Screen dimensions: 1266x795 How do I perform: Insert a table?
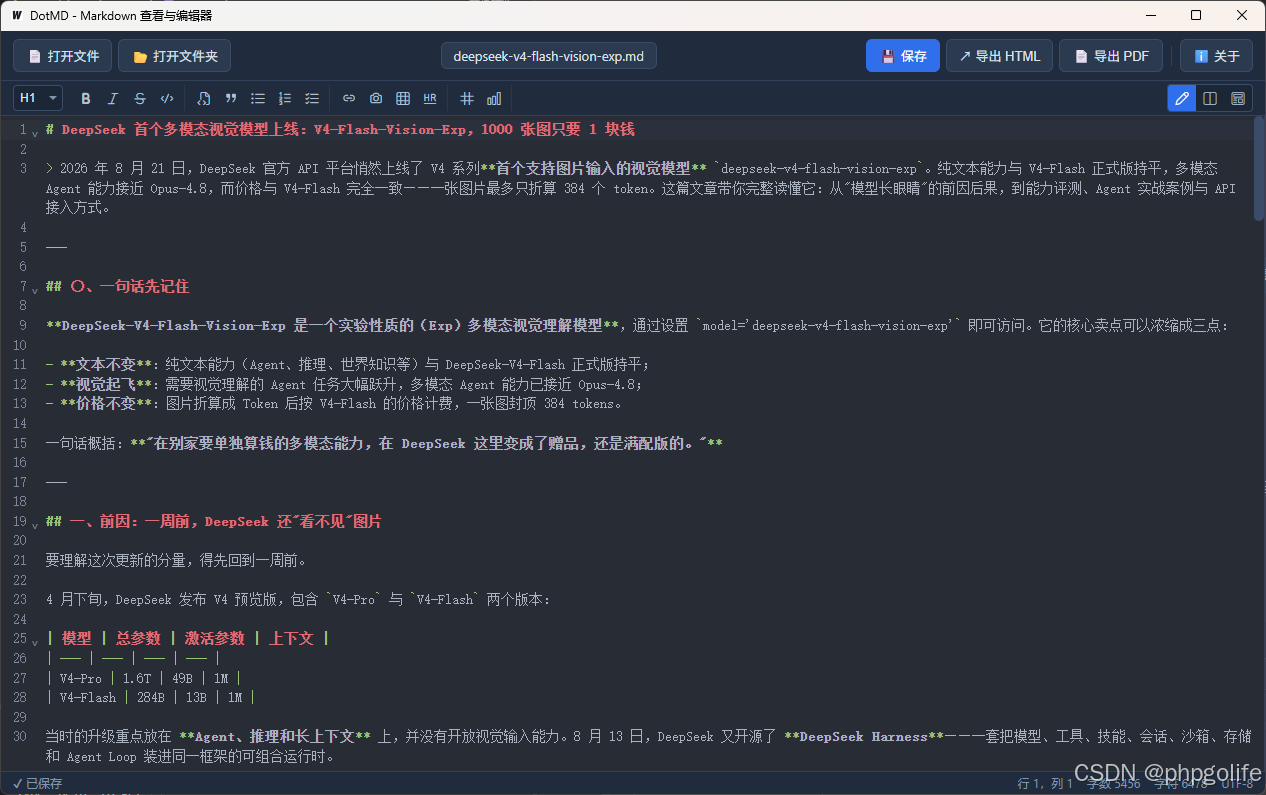pos(403,98)
